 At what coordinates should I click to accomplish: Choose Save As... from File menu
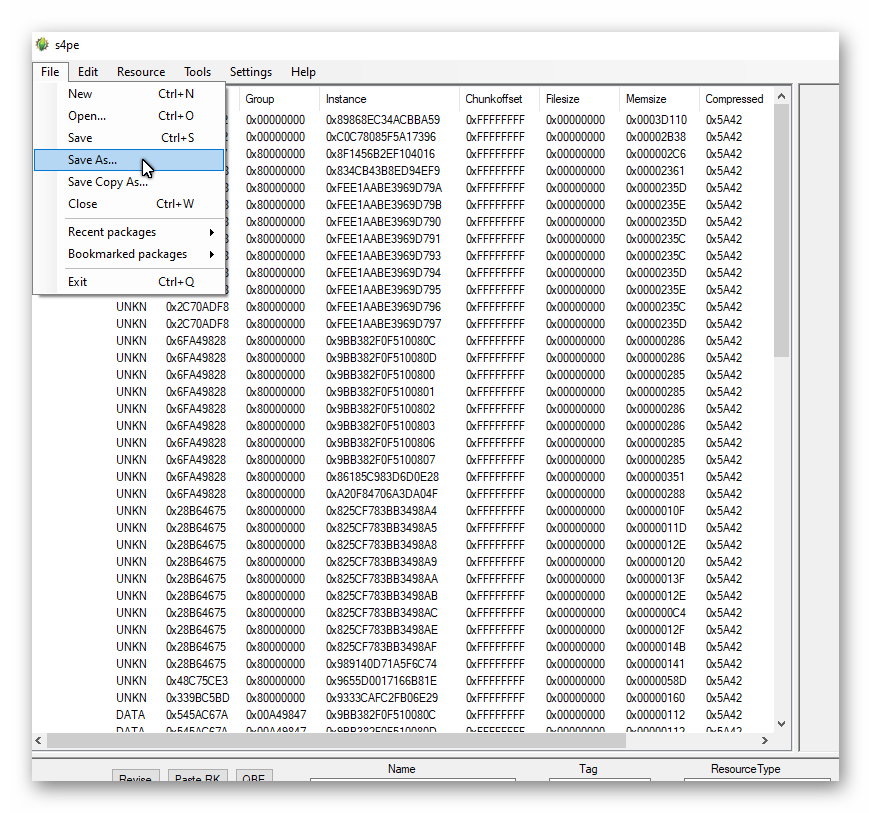coord(92,160)
